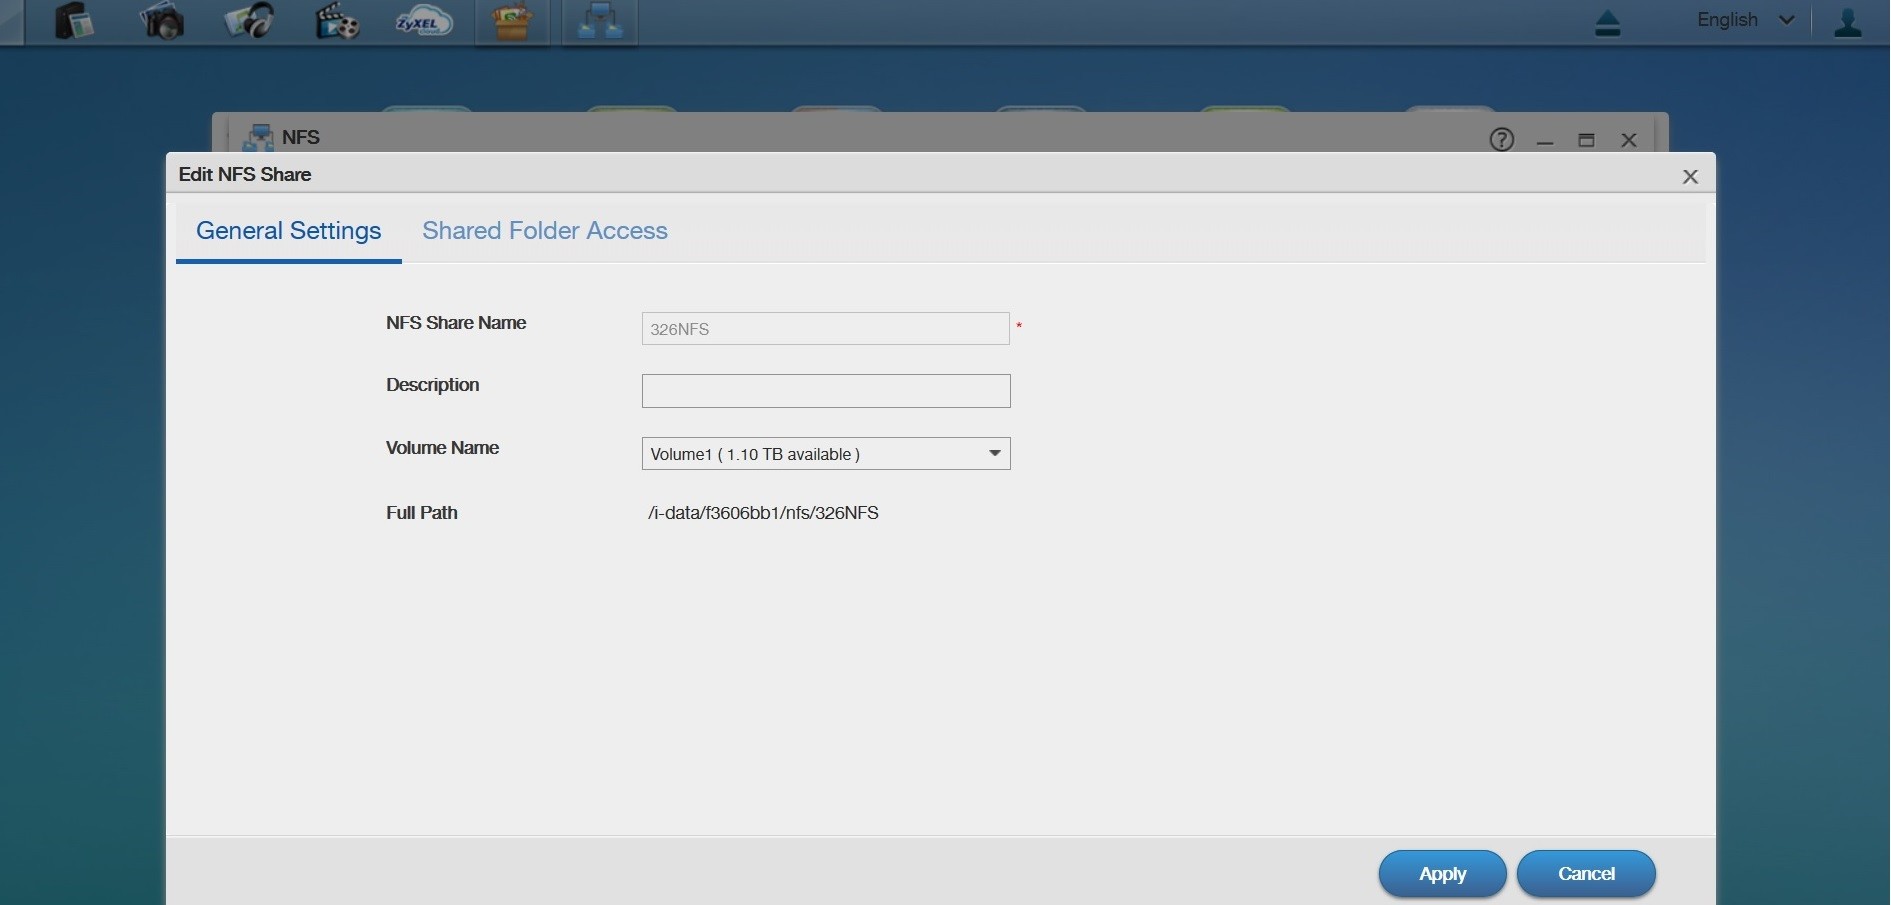The height and width of the screenshot is (905, 1891).
Task: Minimize the NFS window
Action: tap(1546, 141)
